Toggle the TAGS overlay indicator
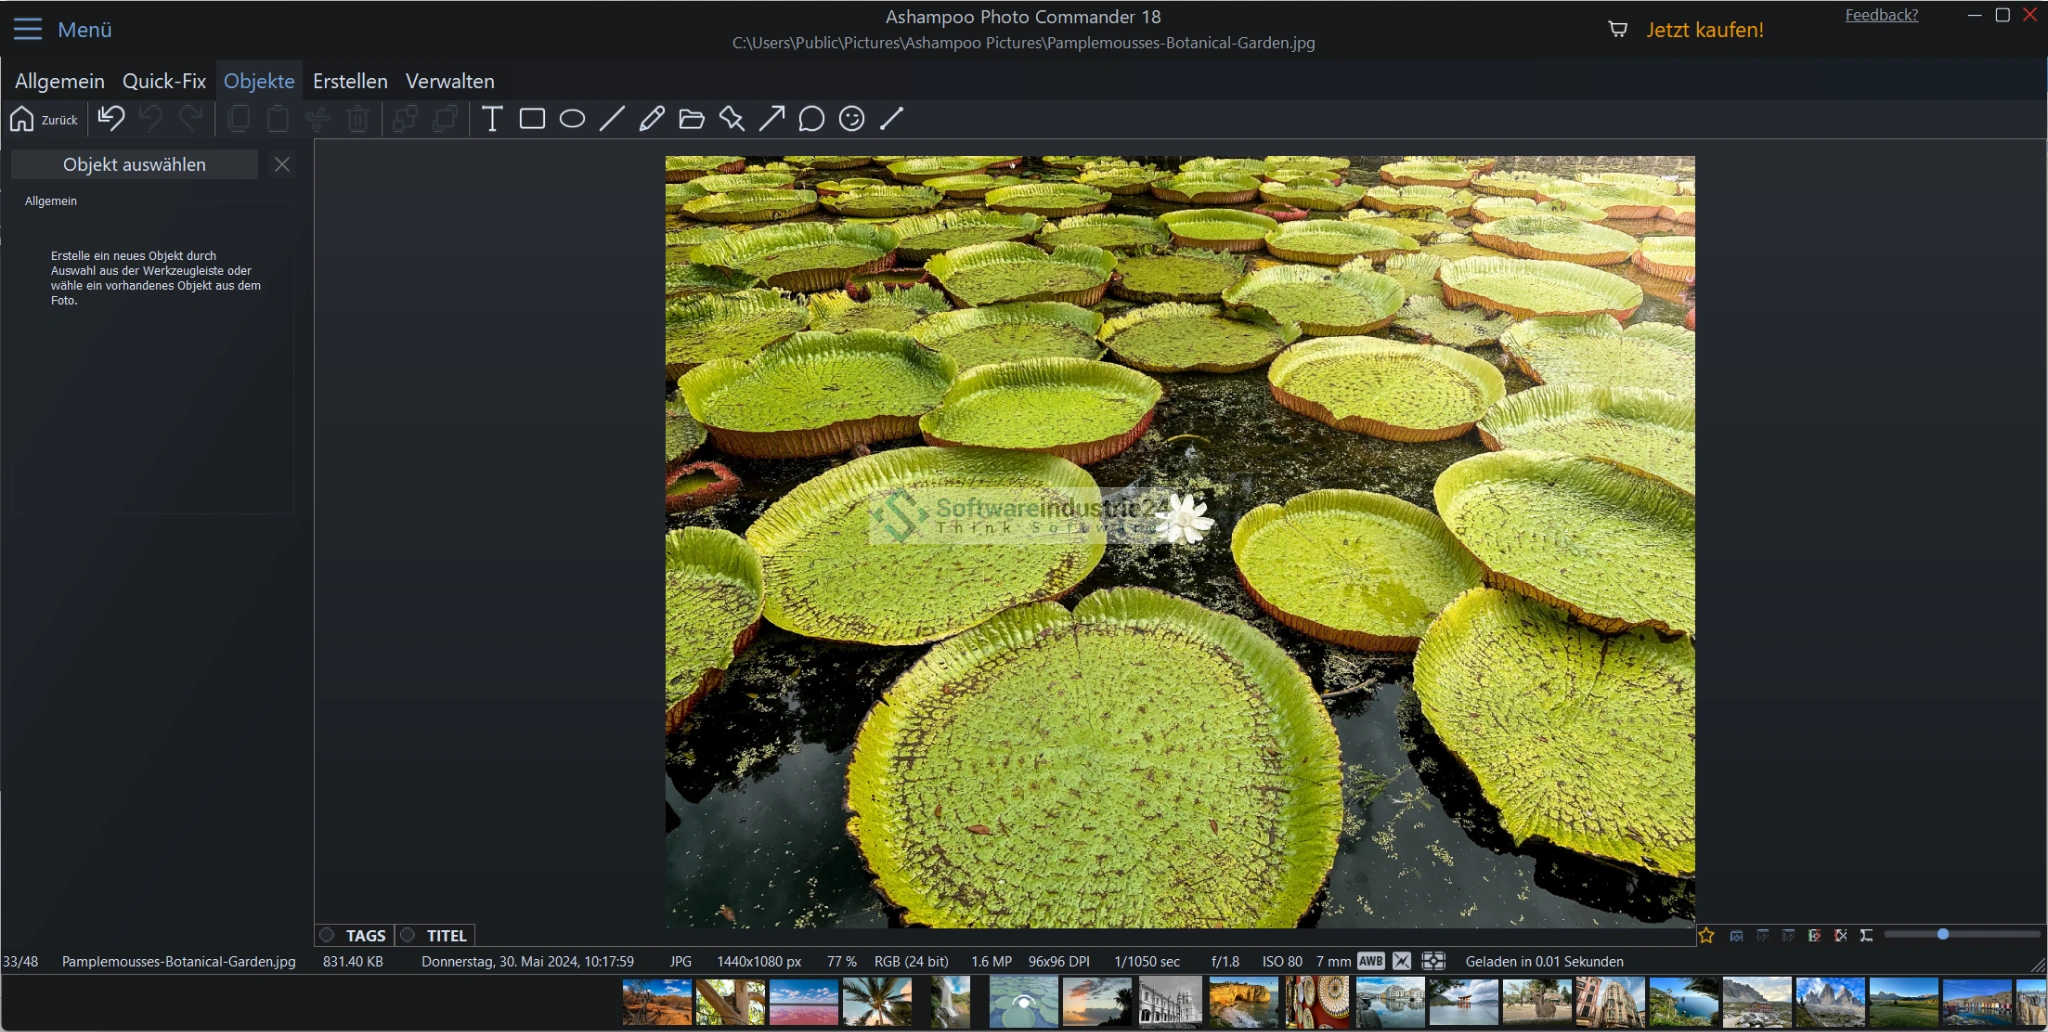This screenshot has height=1032, width=2048. (x=327, y=935)
